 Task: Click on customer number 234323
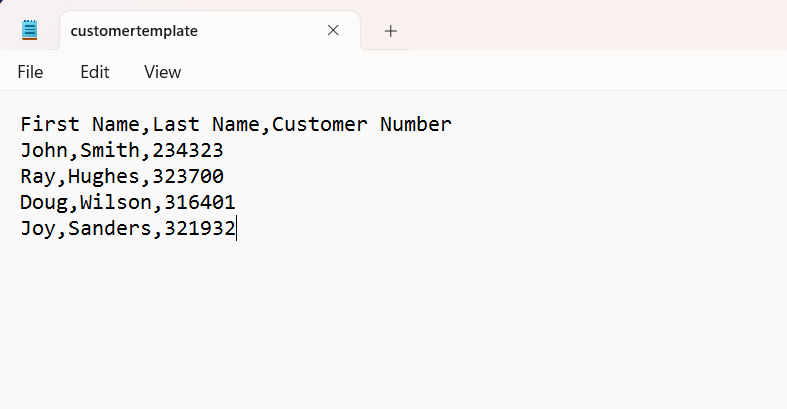point(188,150)
